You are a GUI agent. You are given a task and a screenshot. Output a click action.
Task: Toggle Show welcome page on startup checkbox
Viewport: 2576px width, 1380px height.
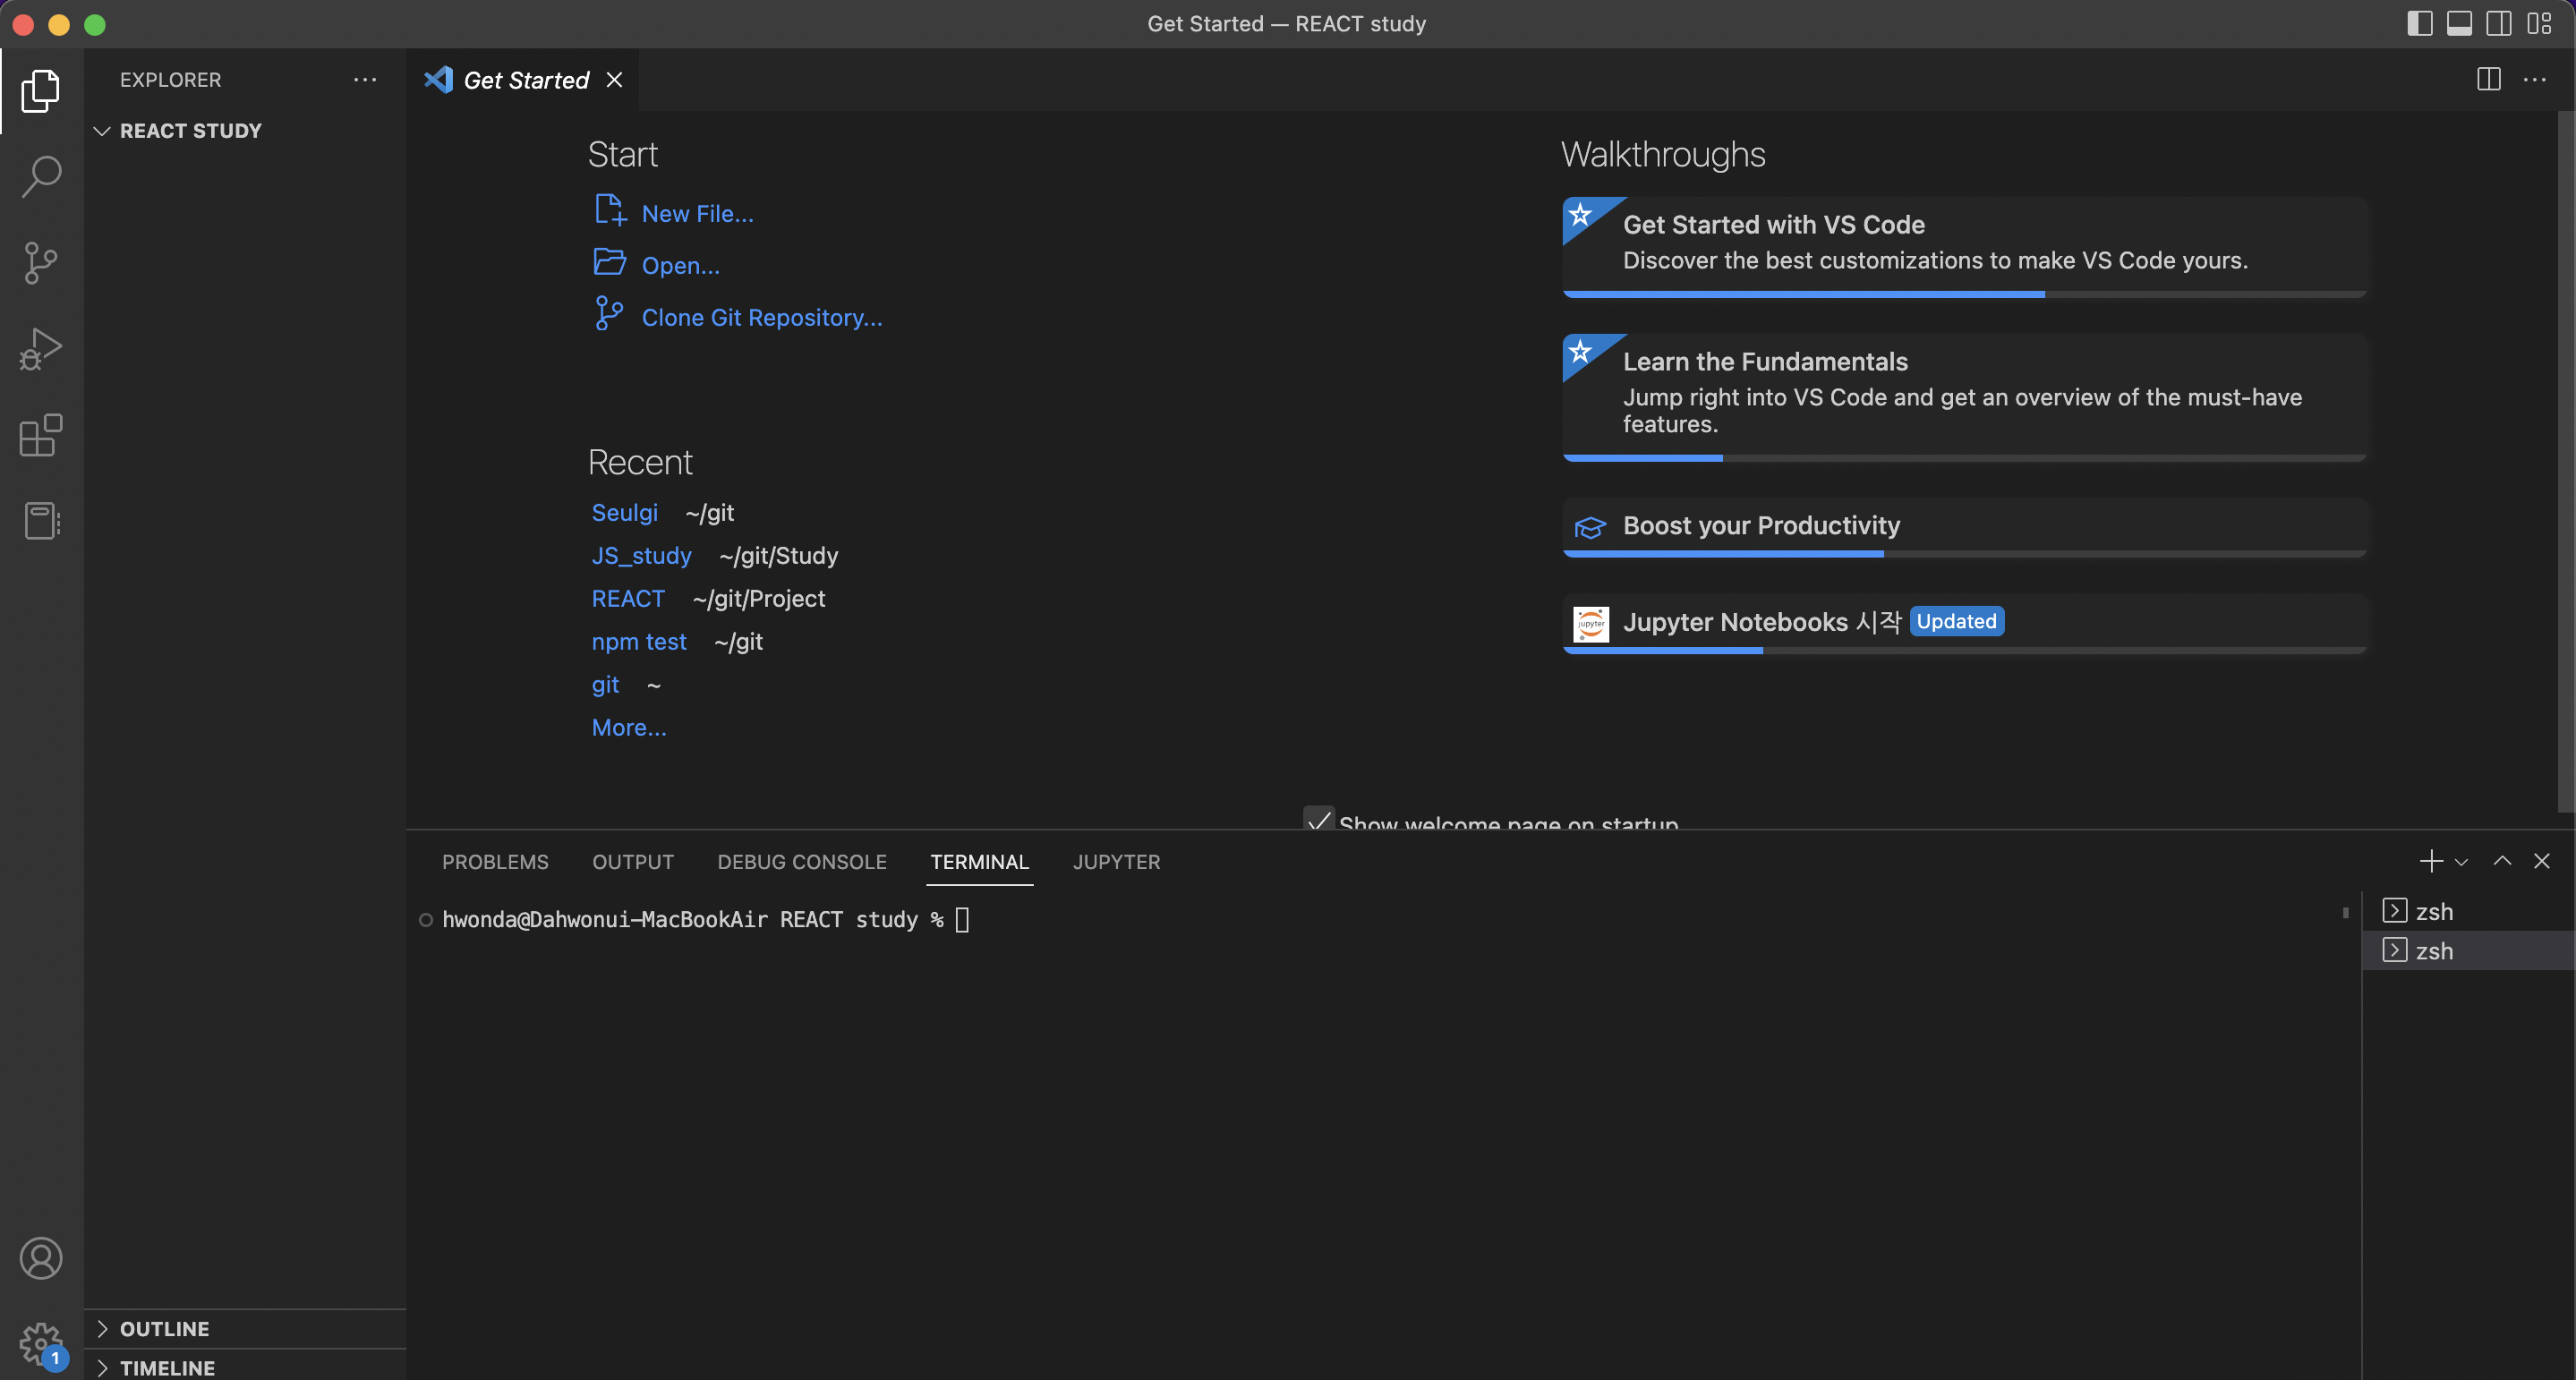tap(1319, 819)
